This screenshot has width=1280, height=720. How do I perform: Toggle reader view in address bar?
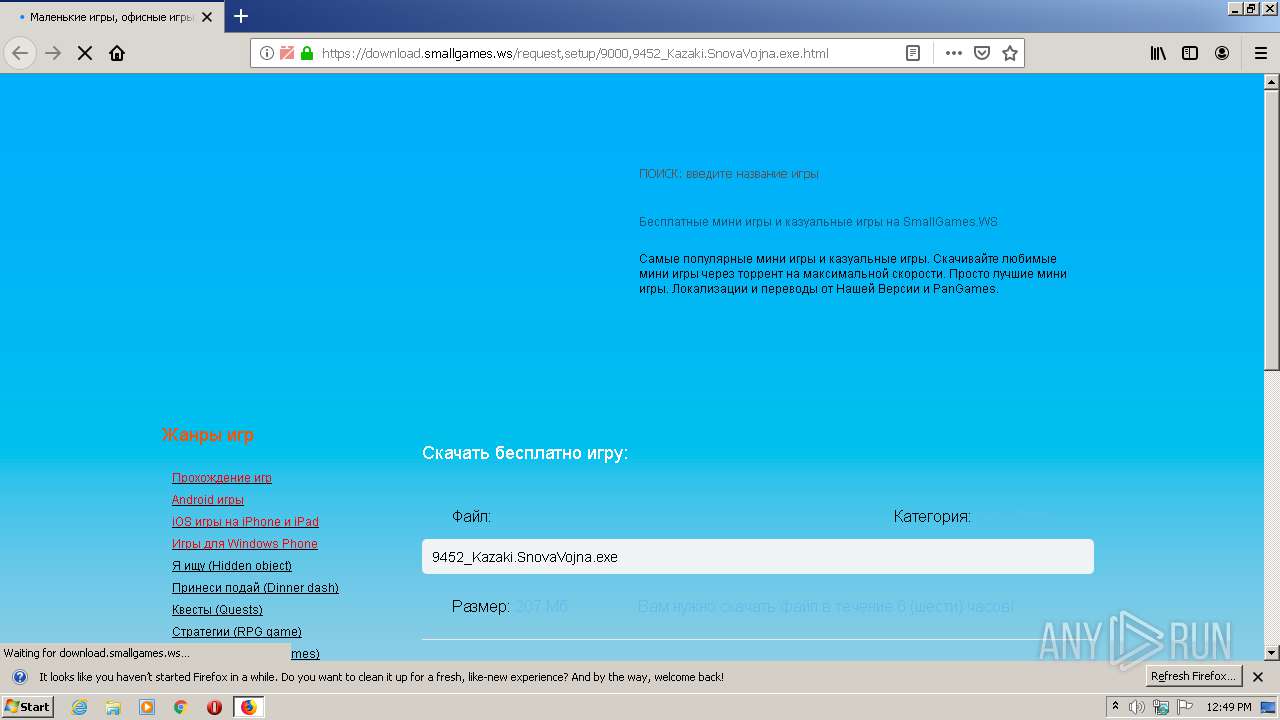coord(913,53)
